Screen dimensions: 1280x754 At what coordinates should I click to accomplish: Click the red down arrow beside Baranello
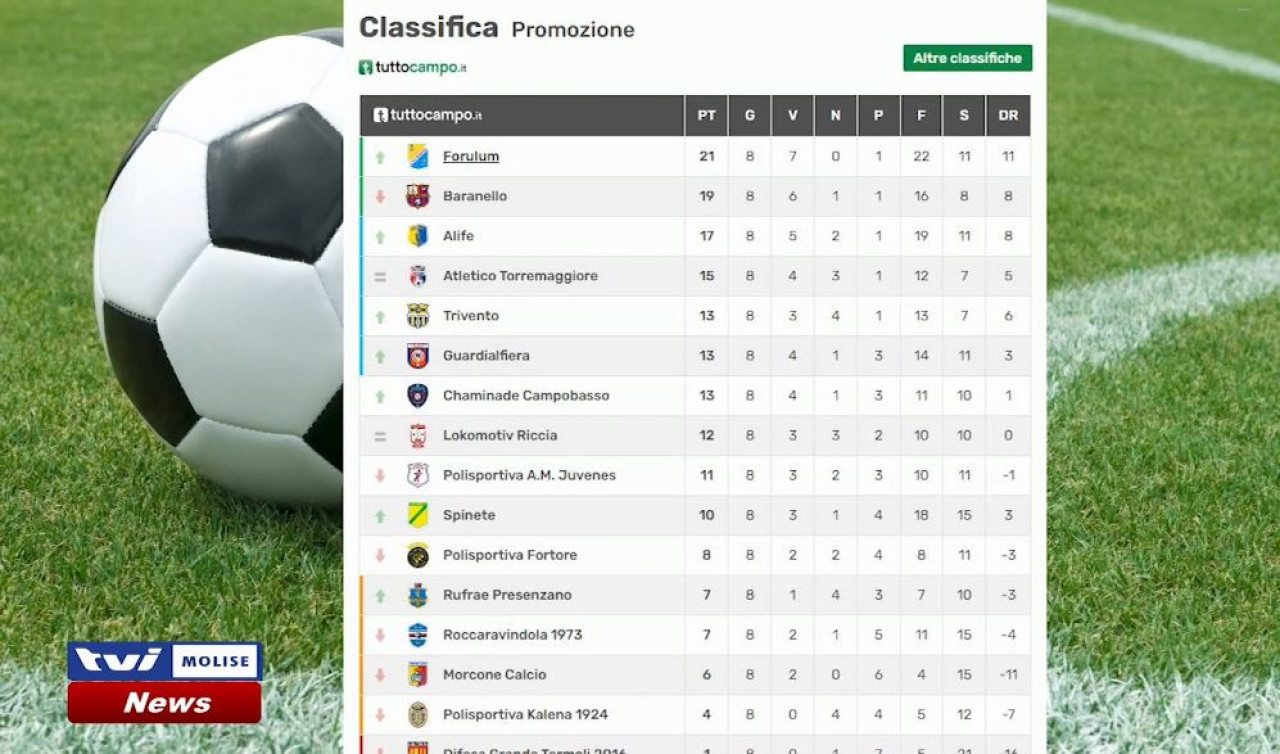tap(380, 197)
